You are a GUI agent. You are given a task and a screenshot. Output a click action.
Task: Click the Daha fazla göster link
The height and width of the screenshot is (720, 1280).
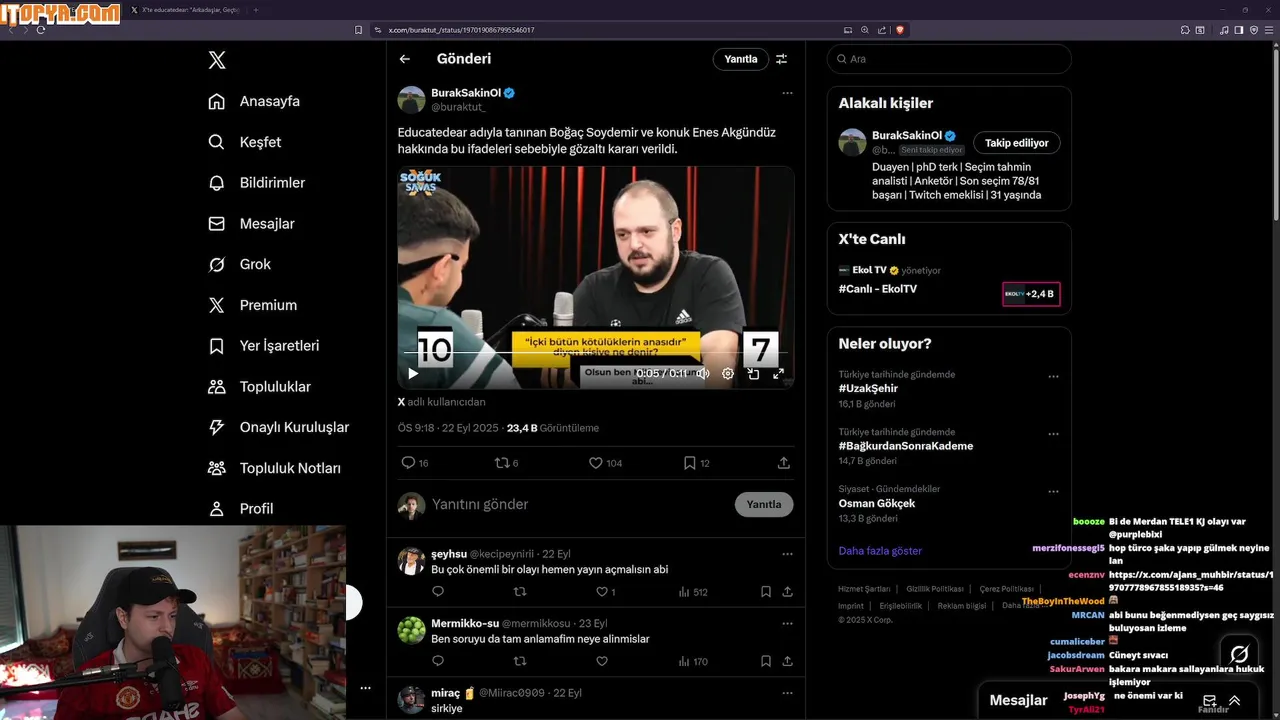(x=880, y=551)
